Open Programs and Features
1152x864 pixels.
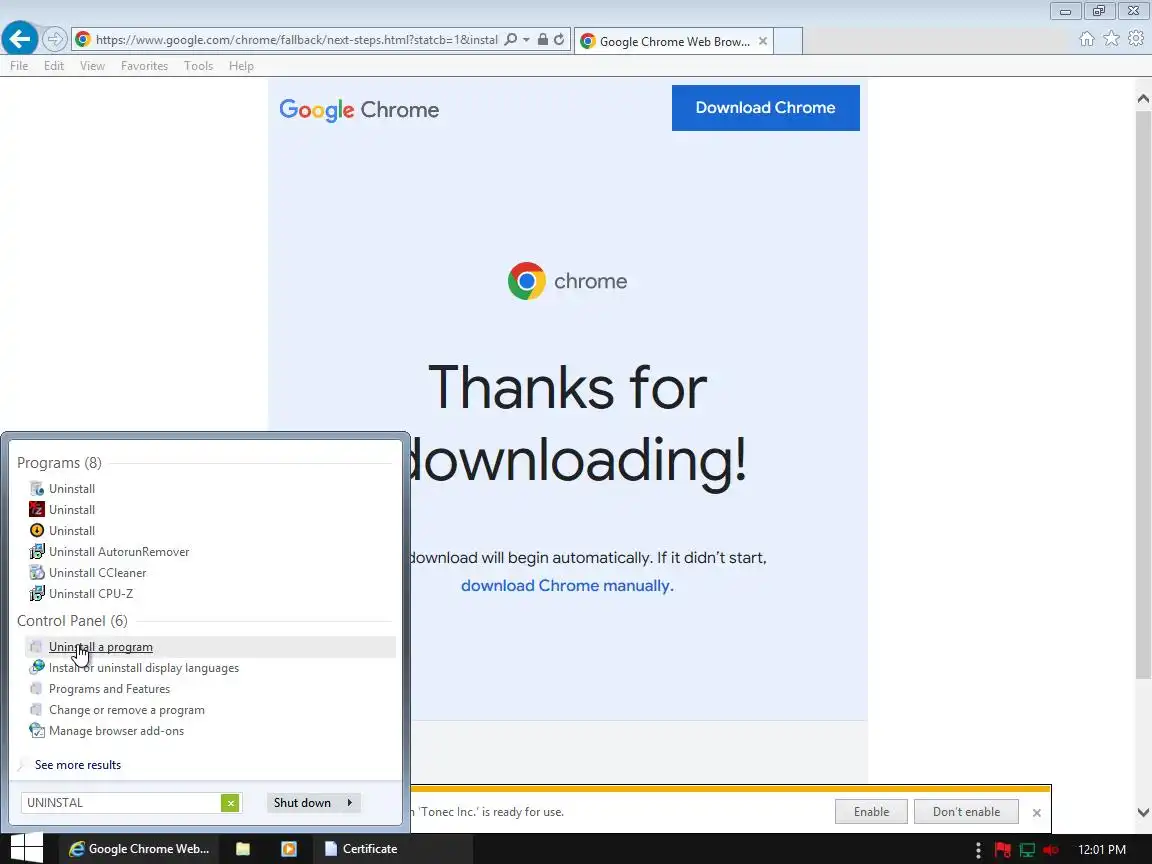pyautogui.click(x=109, y=689)
